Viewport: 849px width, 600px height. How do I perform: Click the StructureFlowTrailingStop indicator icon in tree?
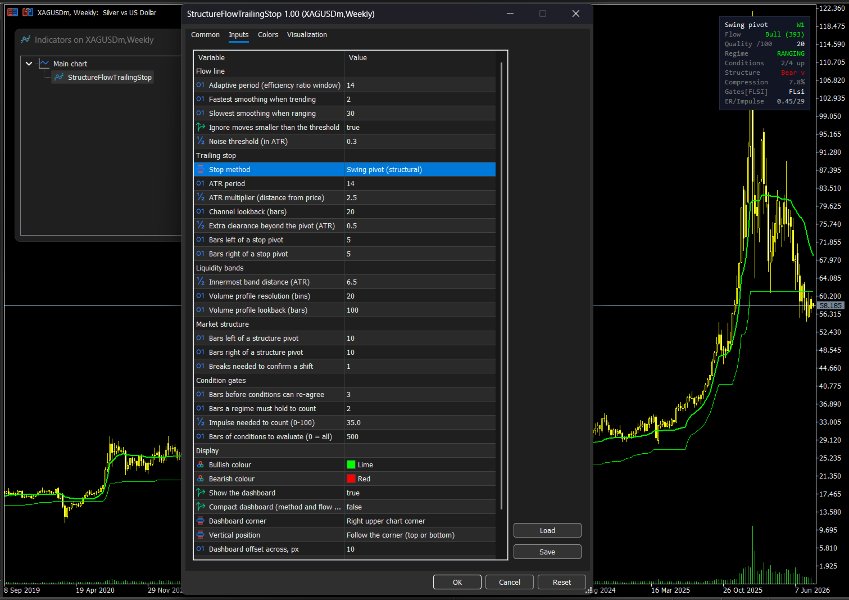59,77
